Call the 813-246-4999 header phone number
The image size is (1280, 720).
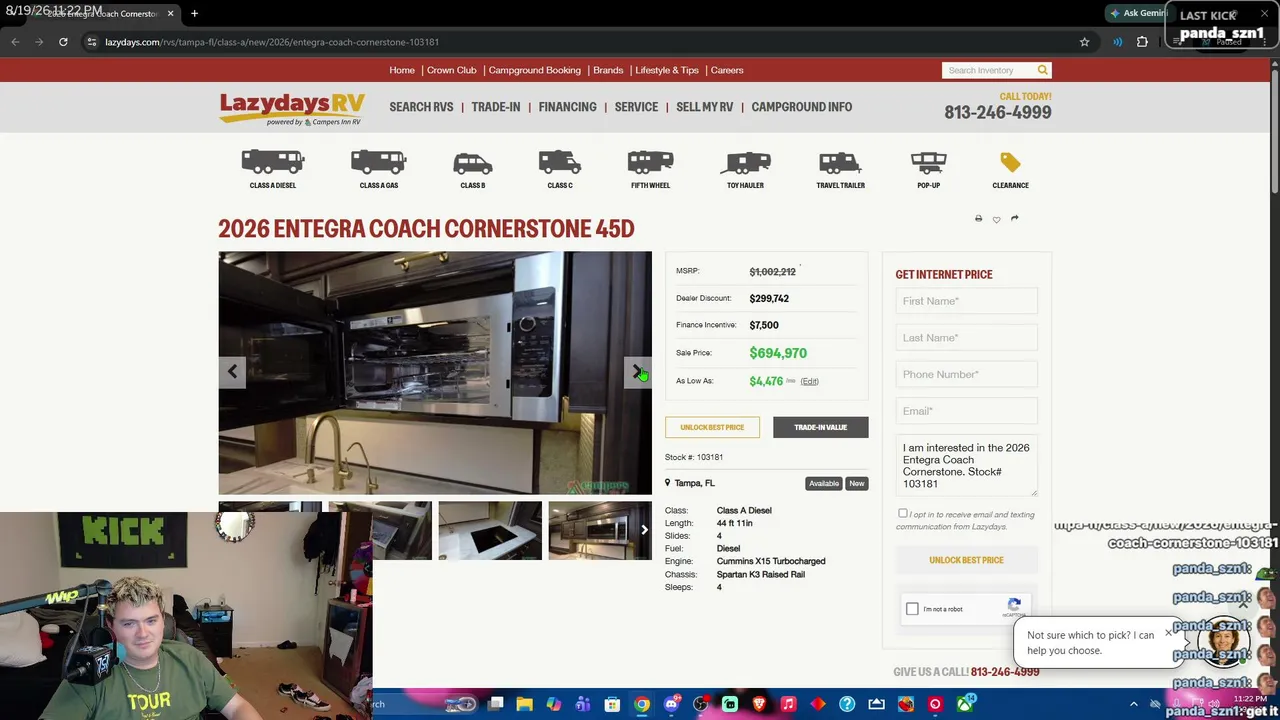pos(998,112)
